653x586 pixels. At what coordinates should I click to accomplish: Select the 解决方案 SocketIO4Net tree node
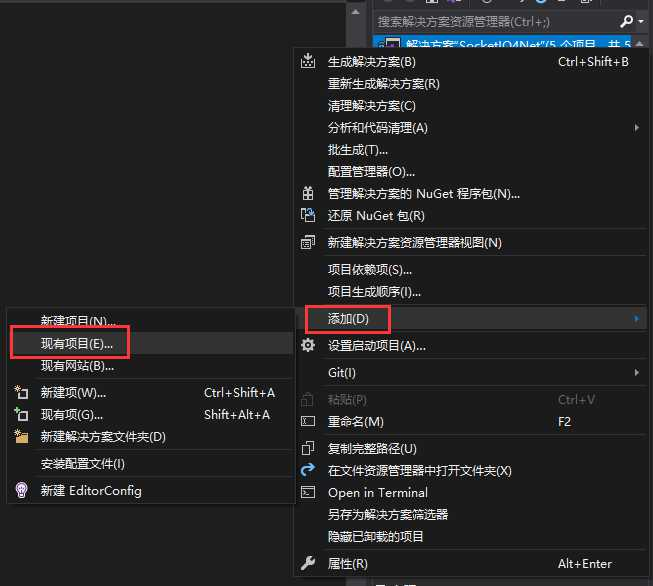point(502,42)
